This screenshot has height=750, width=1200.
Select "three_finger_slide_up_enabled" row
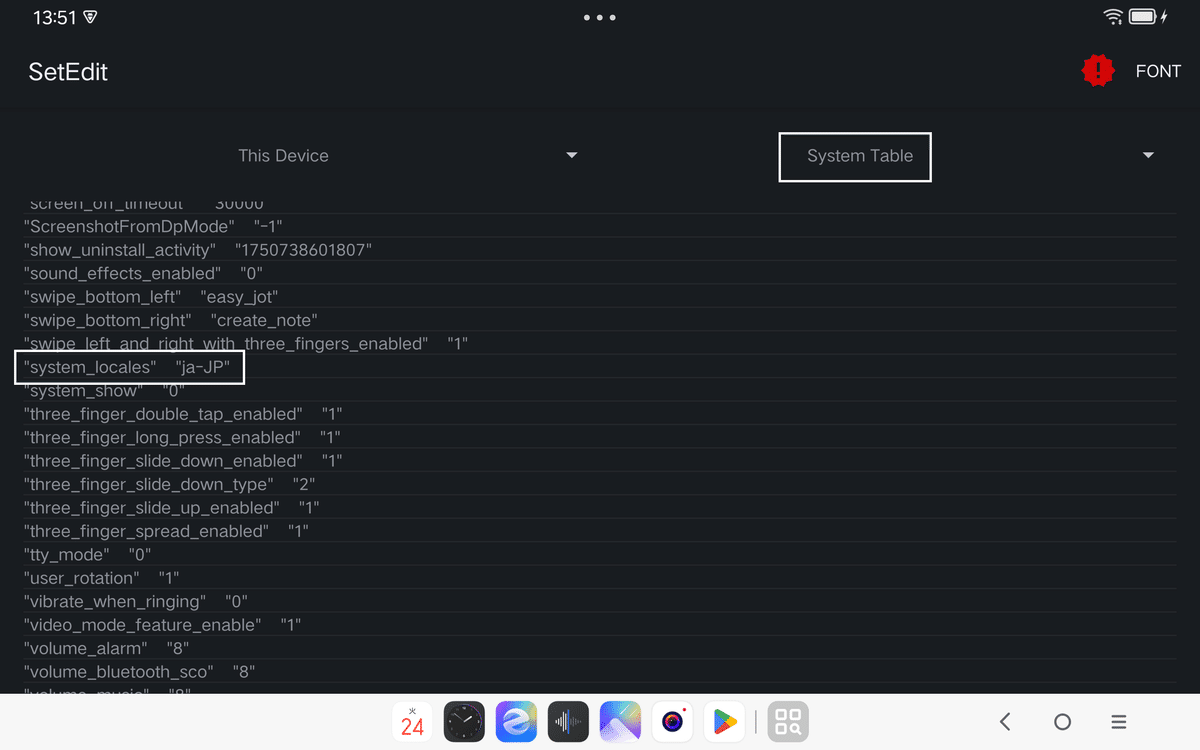click(x=600, y=508)
